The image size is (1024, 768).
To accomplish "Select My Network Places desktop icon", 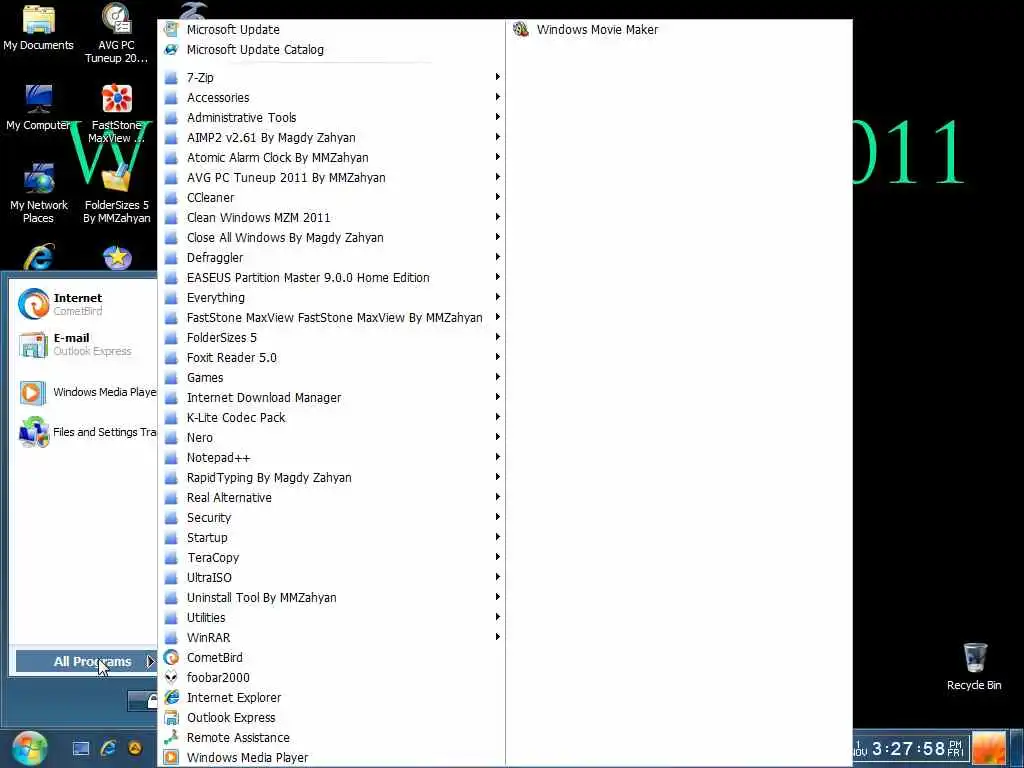I will (x=39, y=193).
